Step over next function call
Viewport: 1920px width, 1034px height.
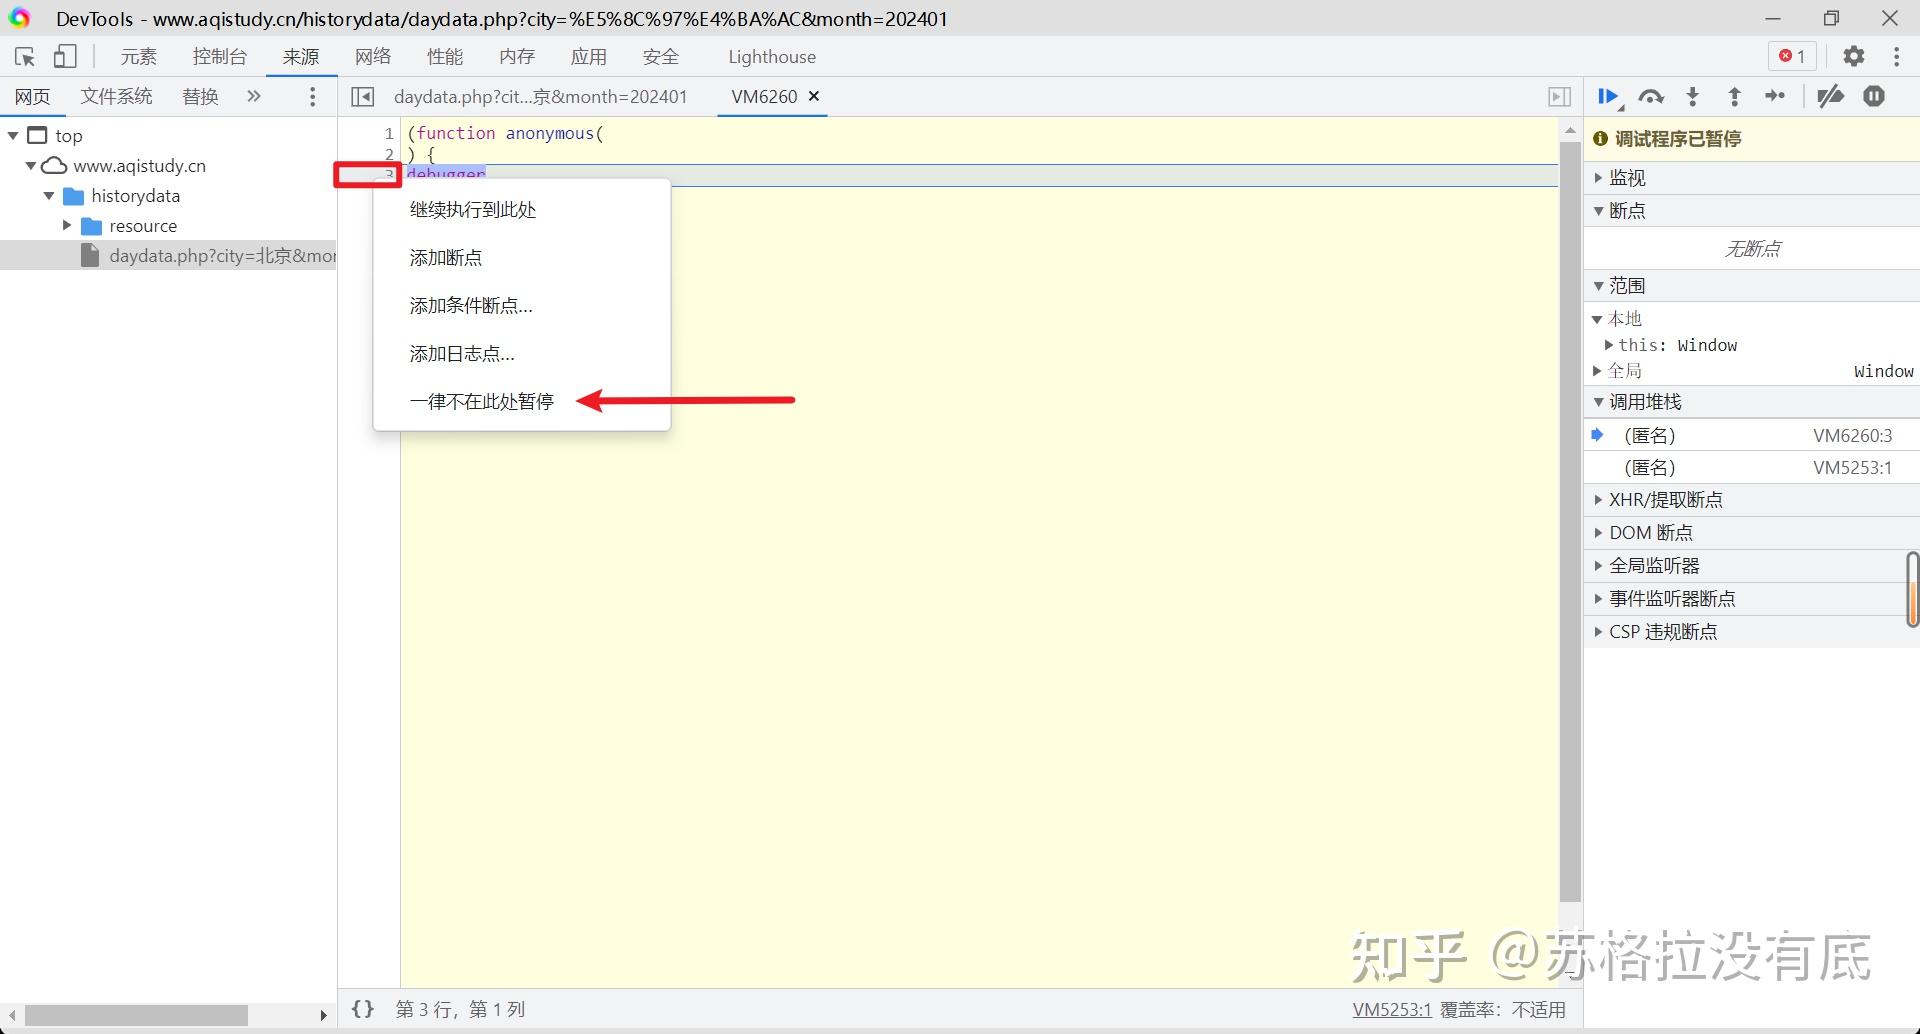click(x=1651, y=97)
